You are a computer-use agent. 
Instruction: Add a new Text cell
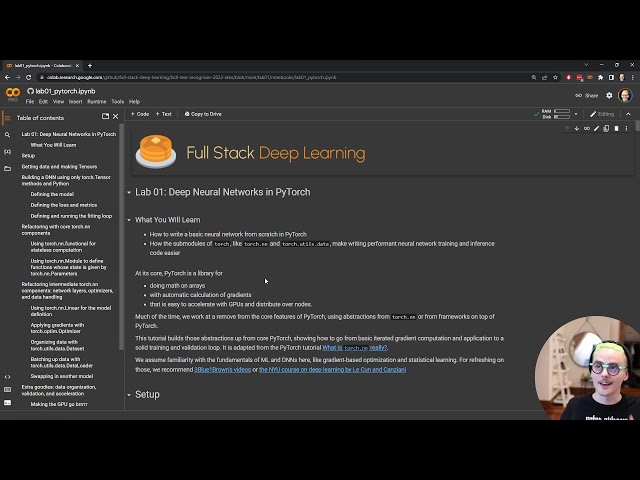point(164,114)
